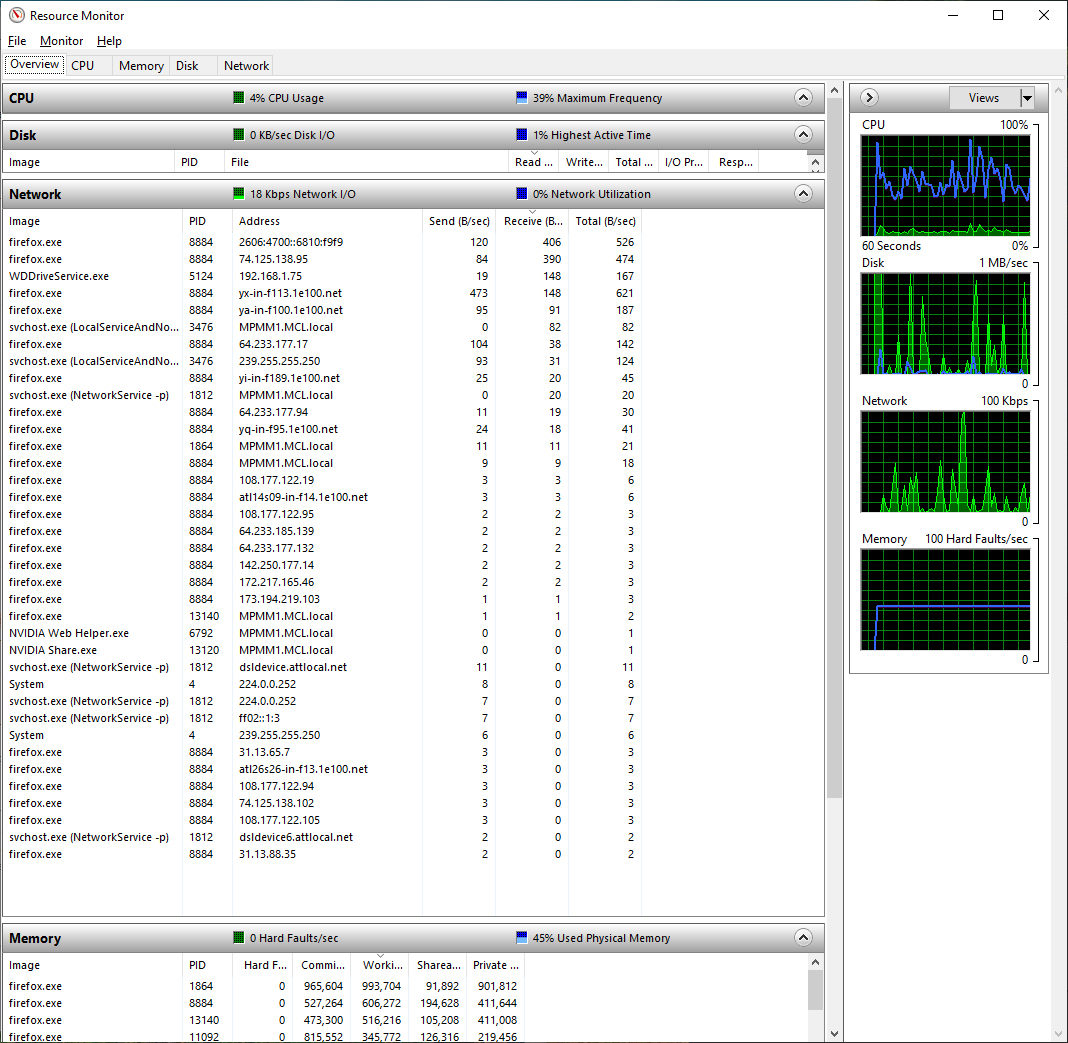
Task: Select row with address atl14s09-in-f14.1e100.net
Action: tap(322, 497)
